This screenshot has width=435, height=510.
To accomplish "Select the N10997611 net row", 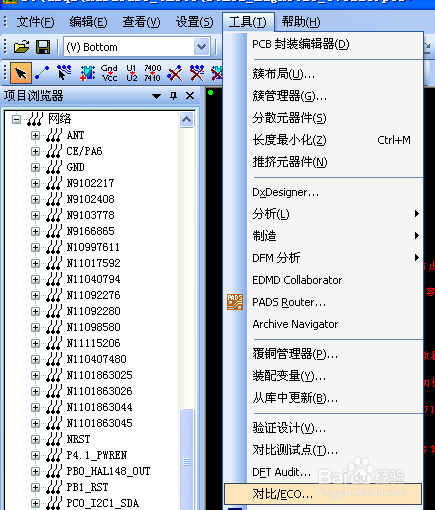I will [93, 247].
